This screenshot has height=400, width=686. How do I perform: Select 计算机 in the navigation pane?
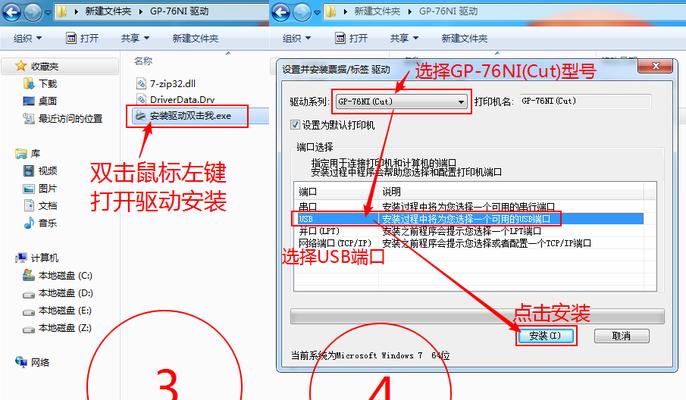[x=37, y=258]
